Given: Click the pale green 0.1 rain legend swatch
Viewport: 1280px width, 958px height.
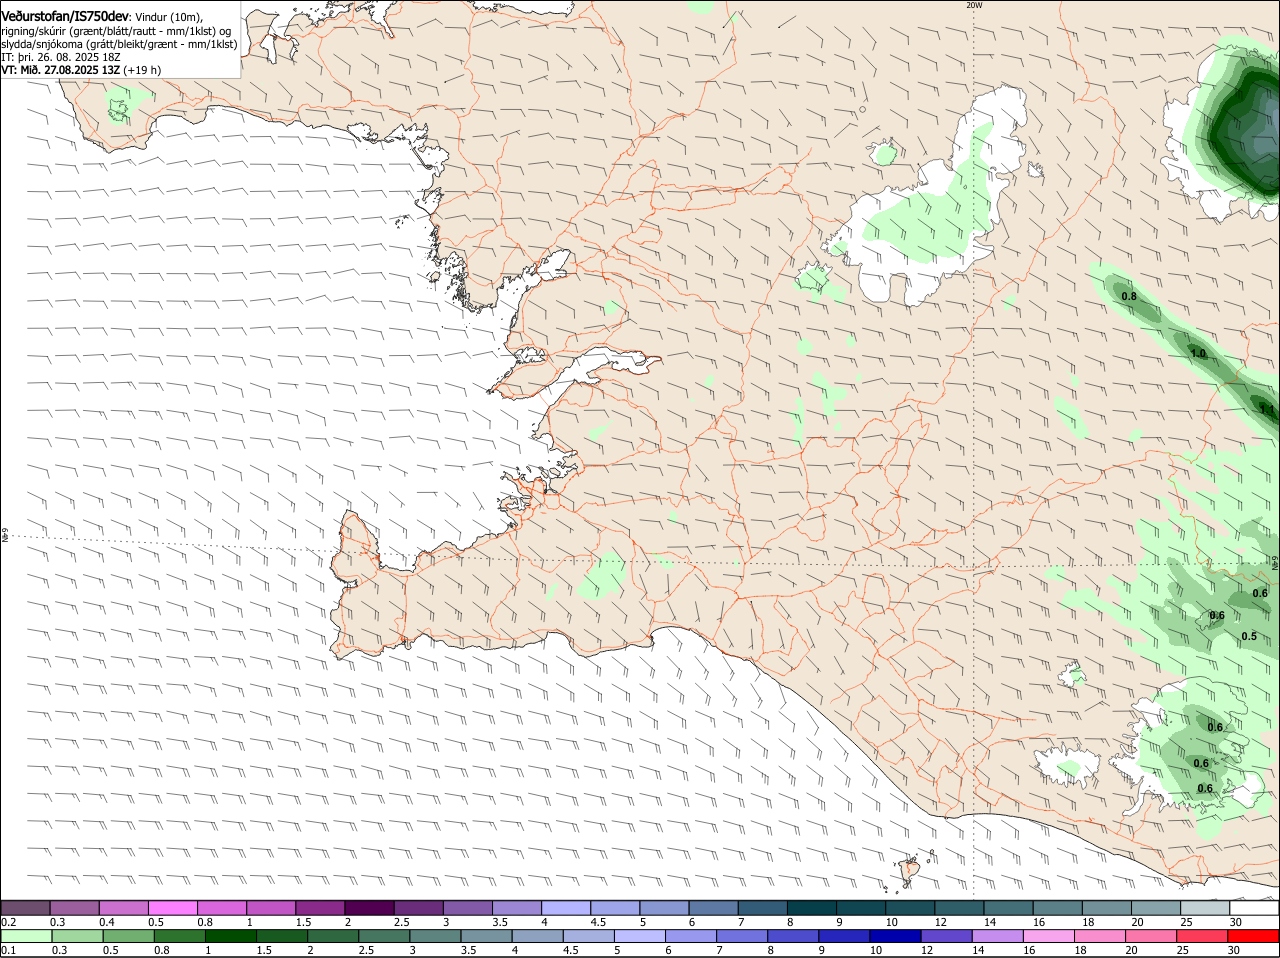Looking at the screenshot, I should point(26,936).
